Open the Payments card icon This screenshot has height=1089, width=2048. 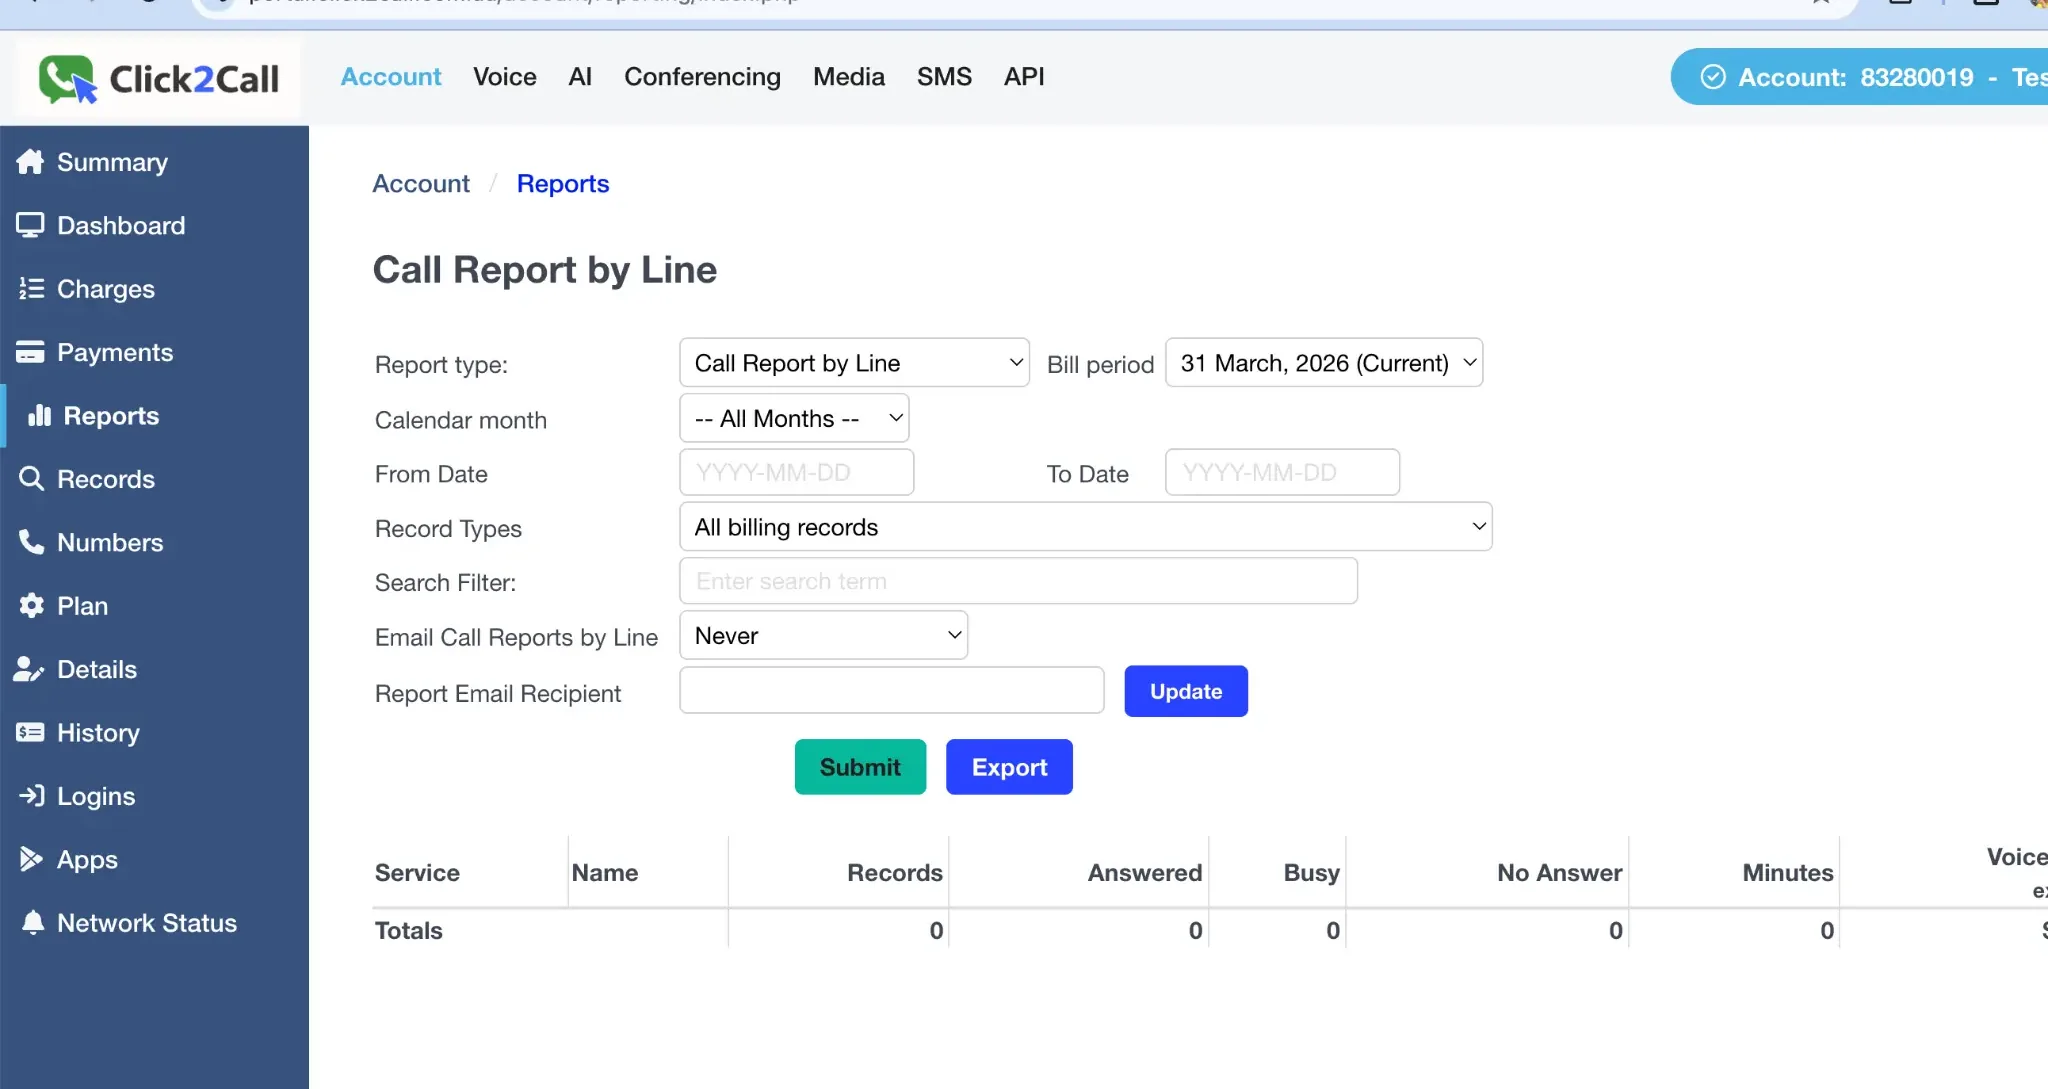[x=31, y=352]
